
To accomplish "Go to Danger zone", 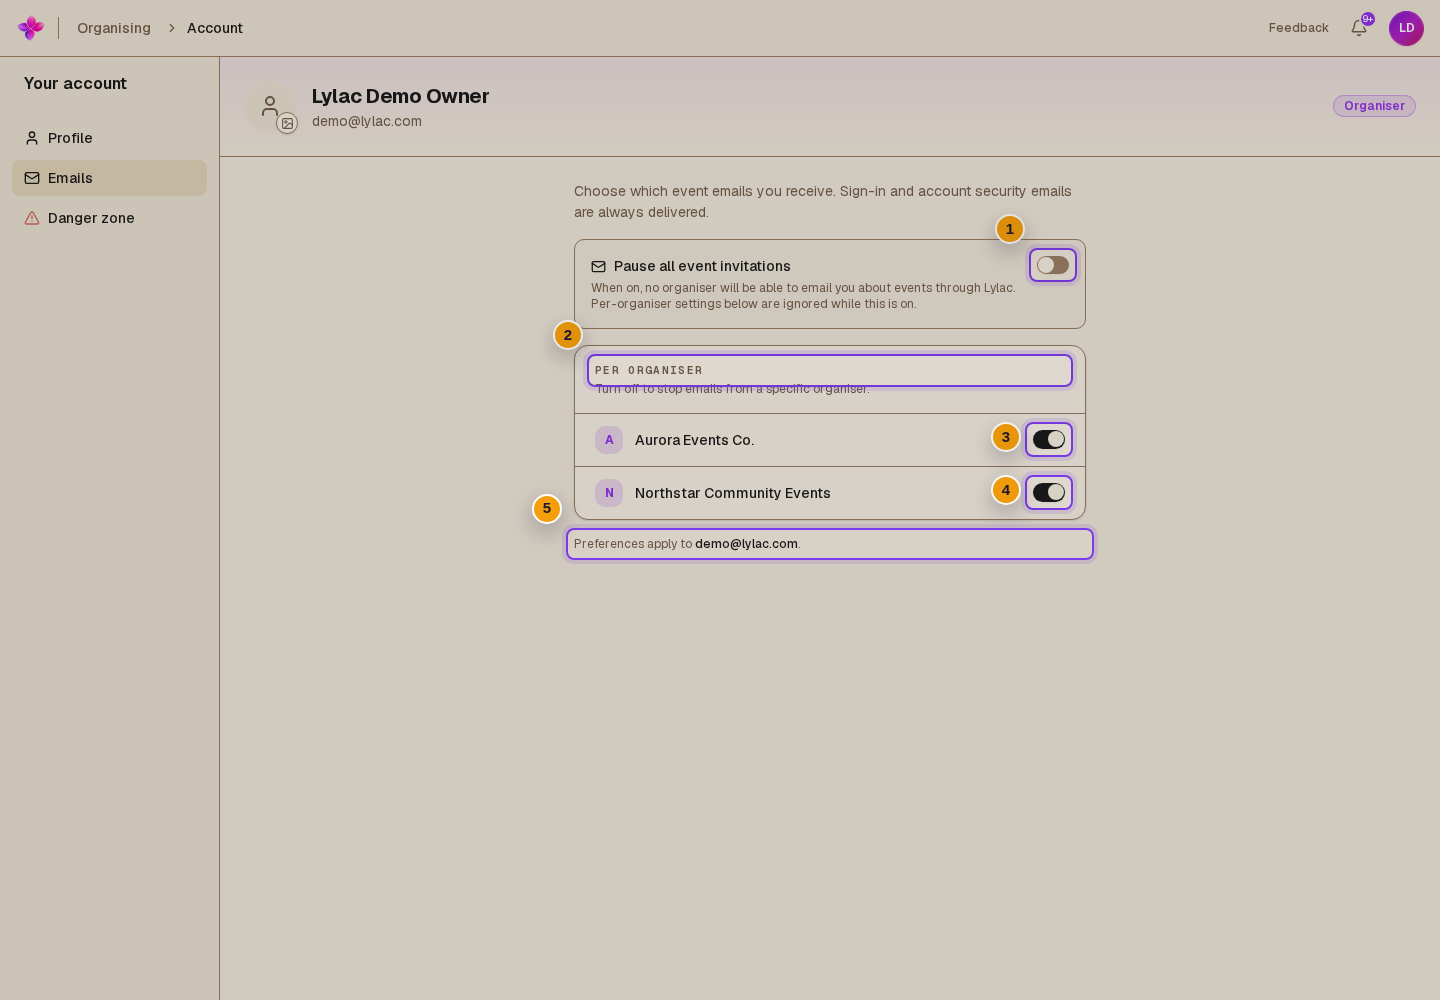I will (109, 218).
